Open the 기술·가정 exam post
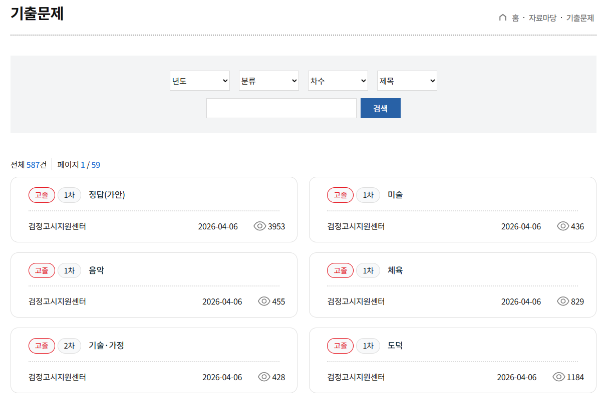 tap(106, 345)
